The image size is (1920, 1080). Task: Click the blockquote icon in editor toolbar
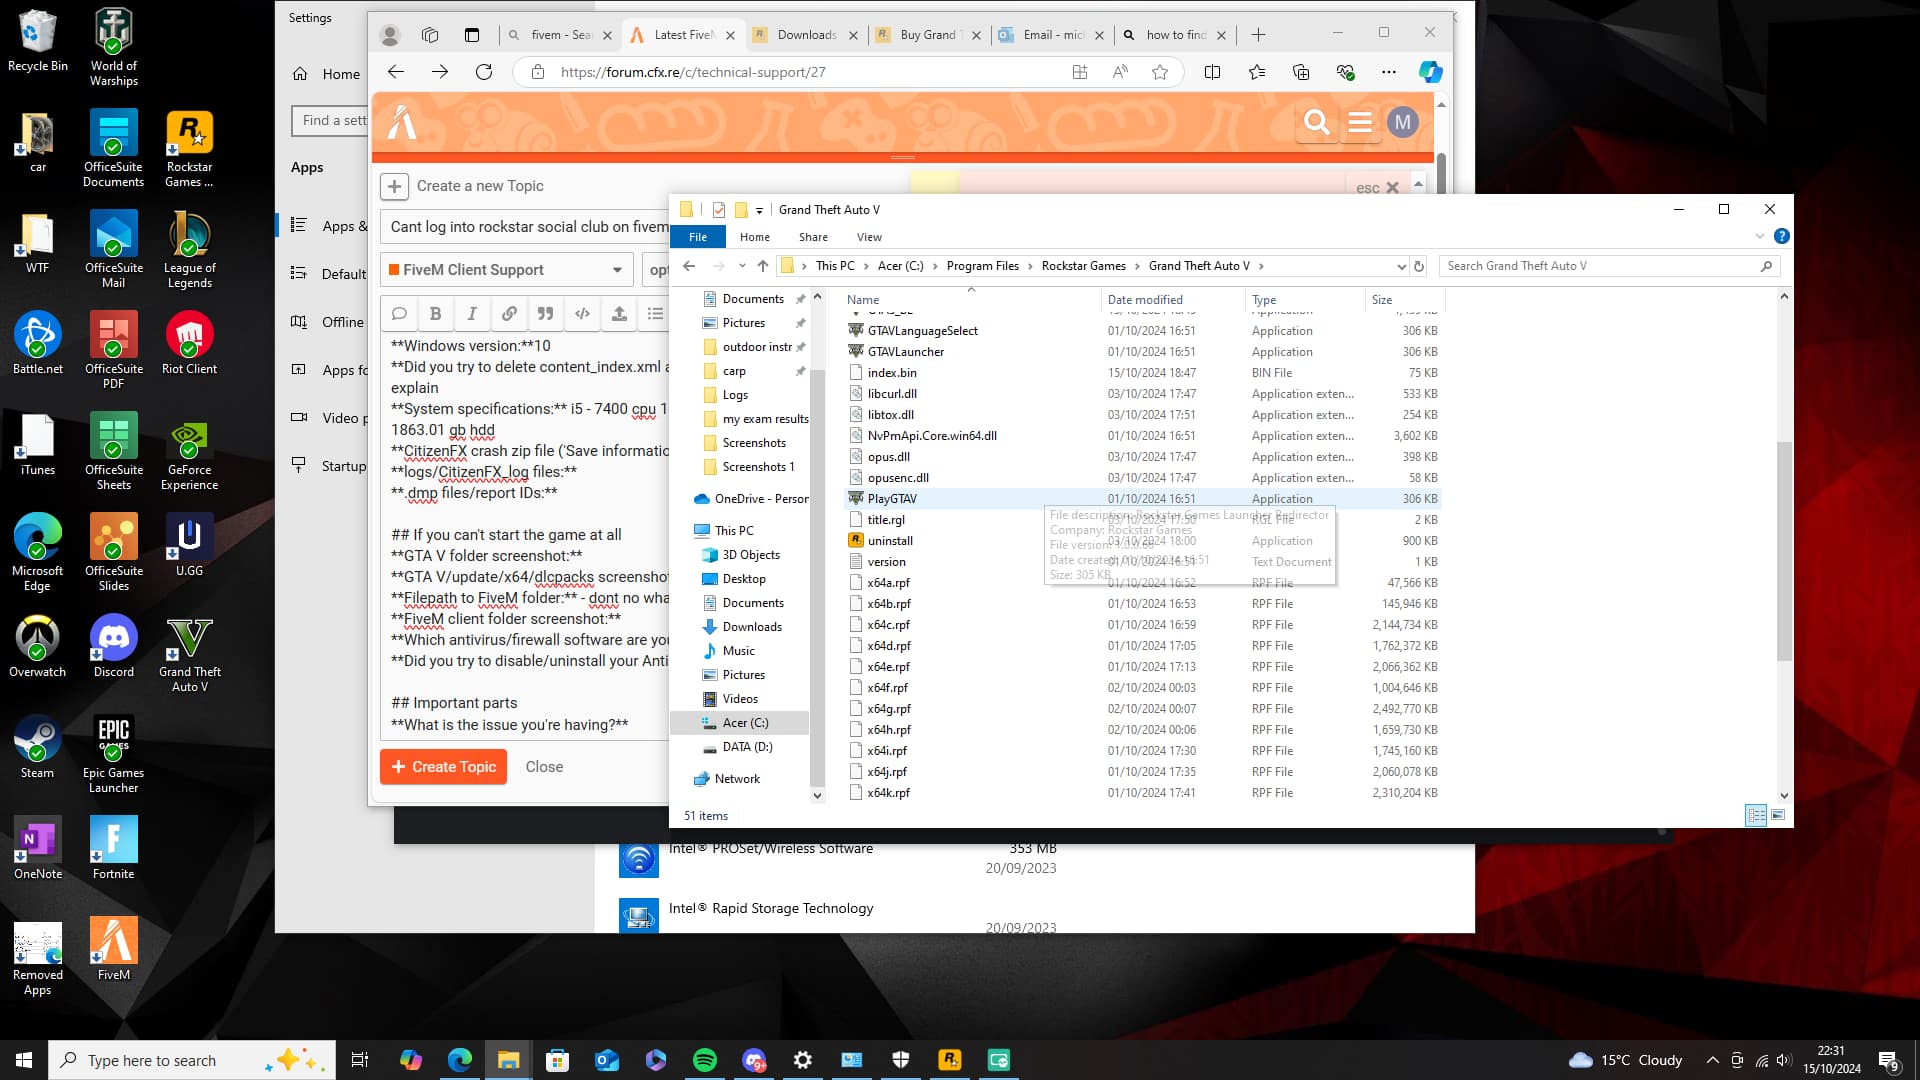(545, 314)
